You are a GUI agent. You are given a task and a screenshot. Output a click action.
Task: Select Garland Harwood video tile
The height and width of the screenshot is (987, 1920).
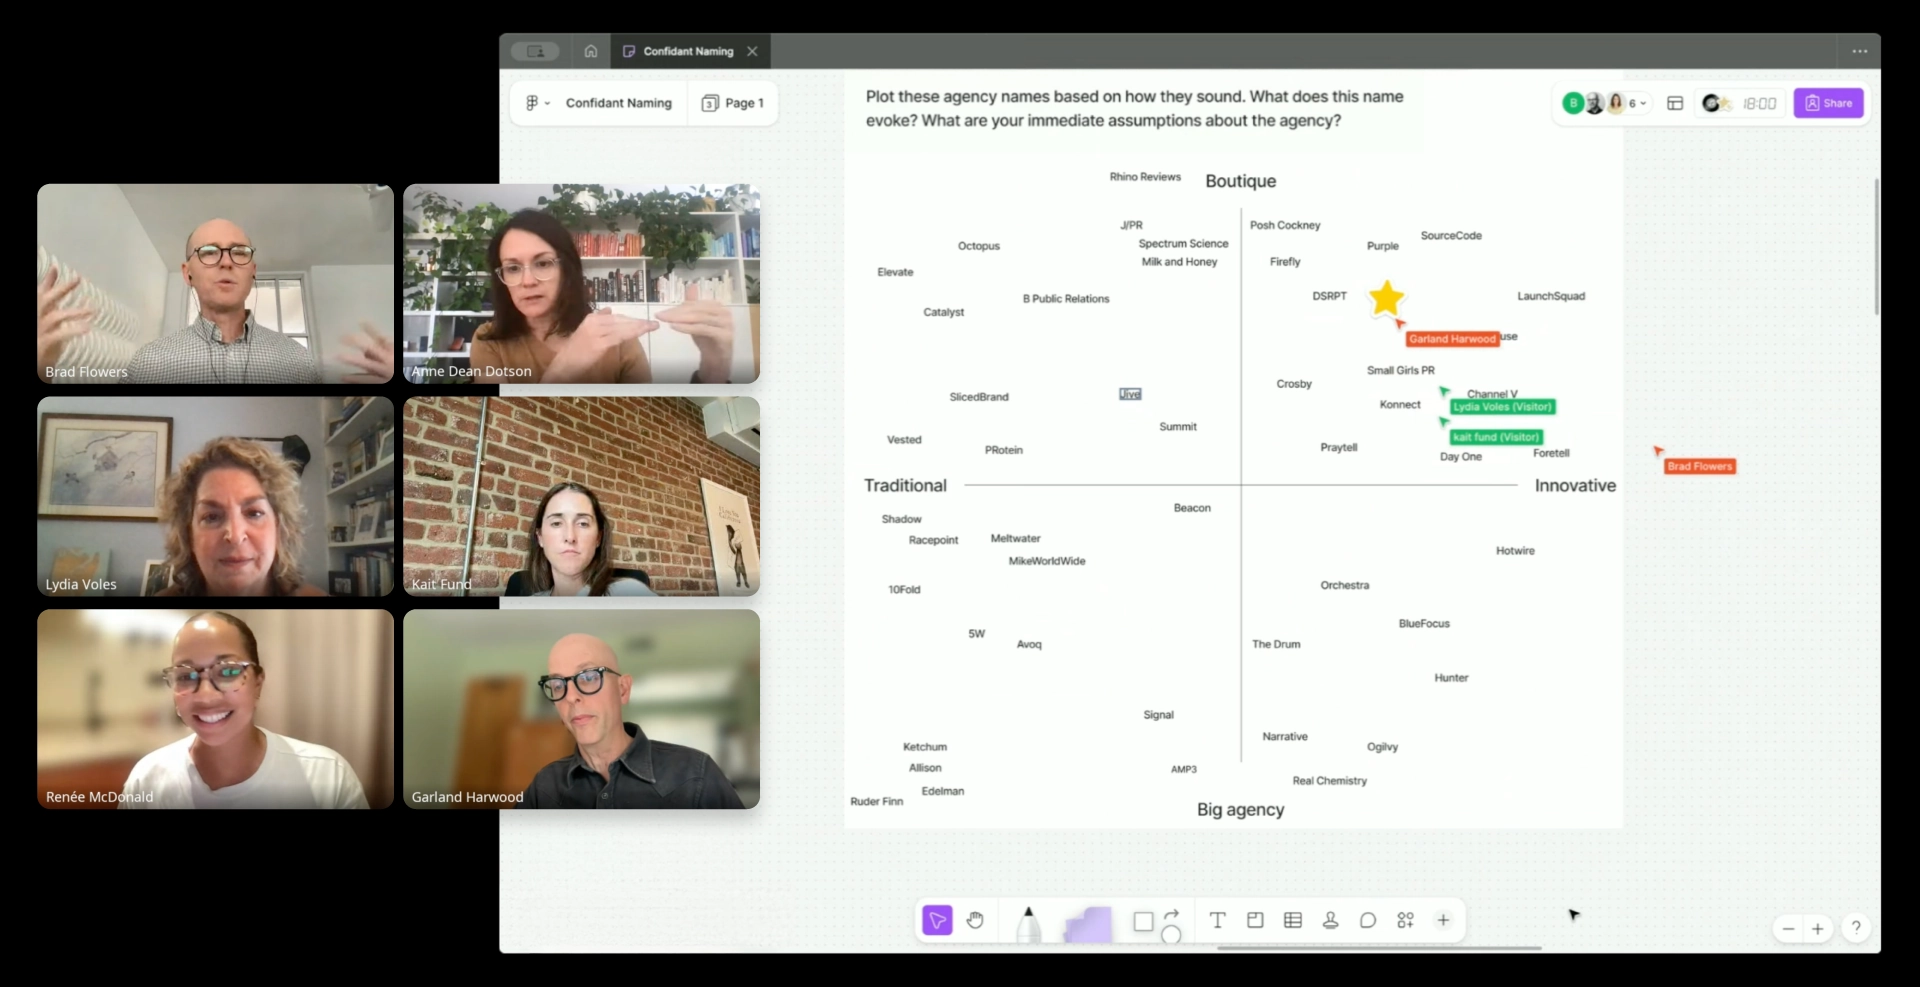pos(581,709)
